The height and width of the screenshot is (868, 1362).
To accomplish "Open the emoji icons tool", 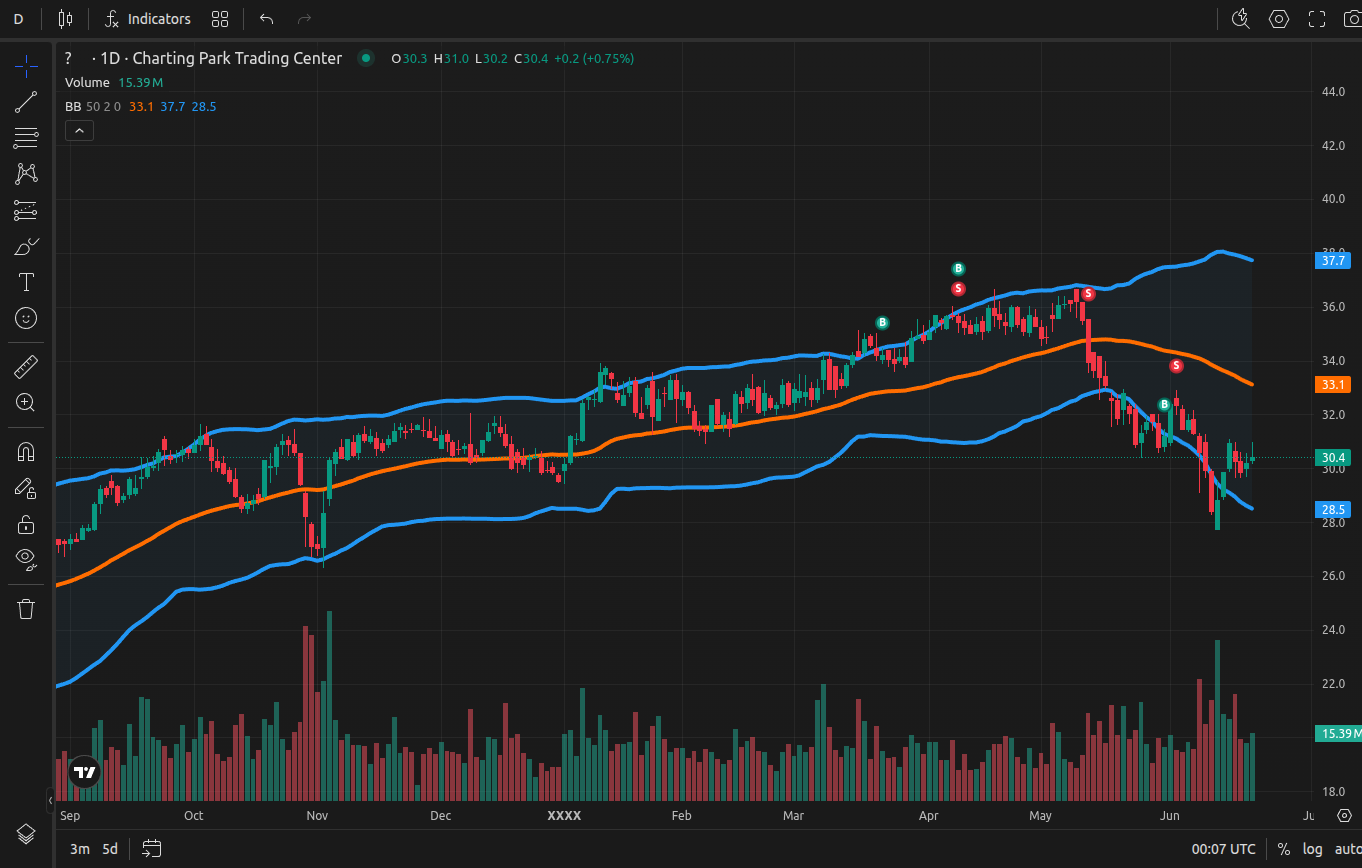I will pos(26,318).
